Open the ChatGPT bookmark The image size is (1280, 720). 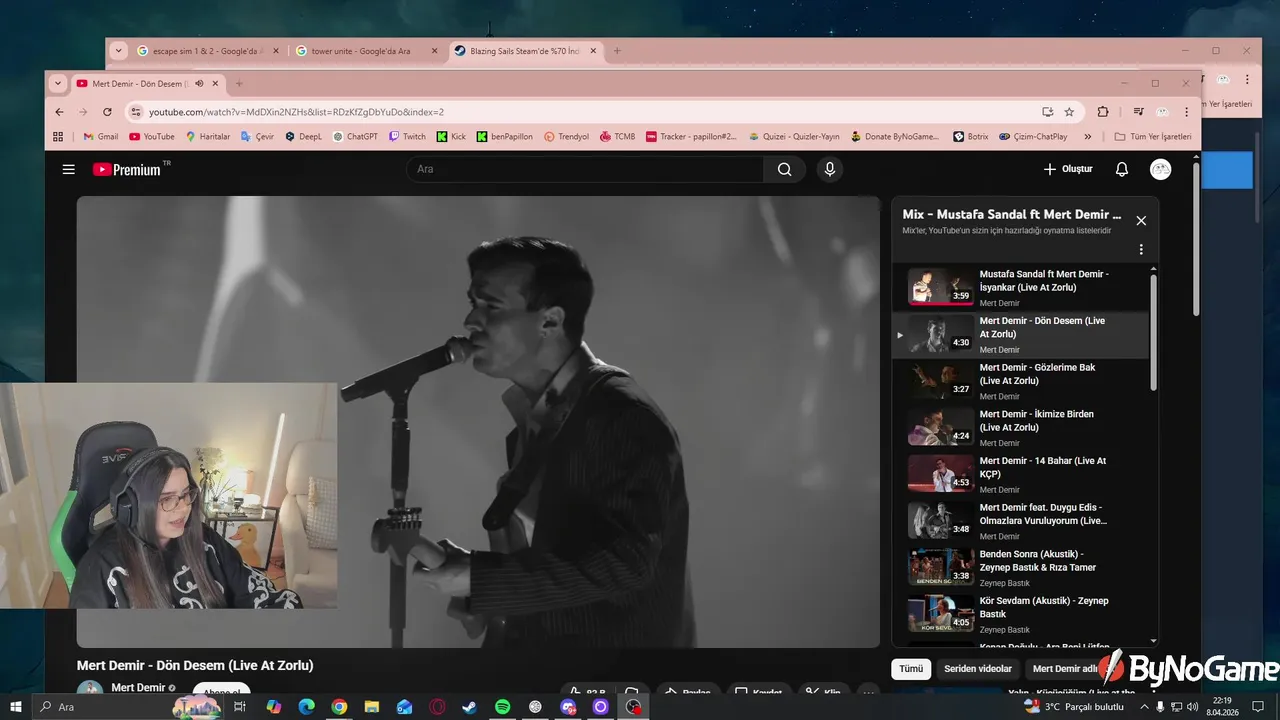point(355,137)
